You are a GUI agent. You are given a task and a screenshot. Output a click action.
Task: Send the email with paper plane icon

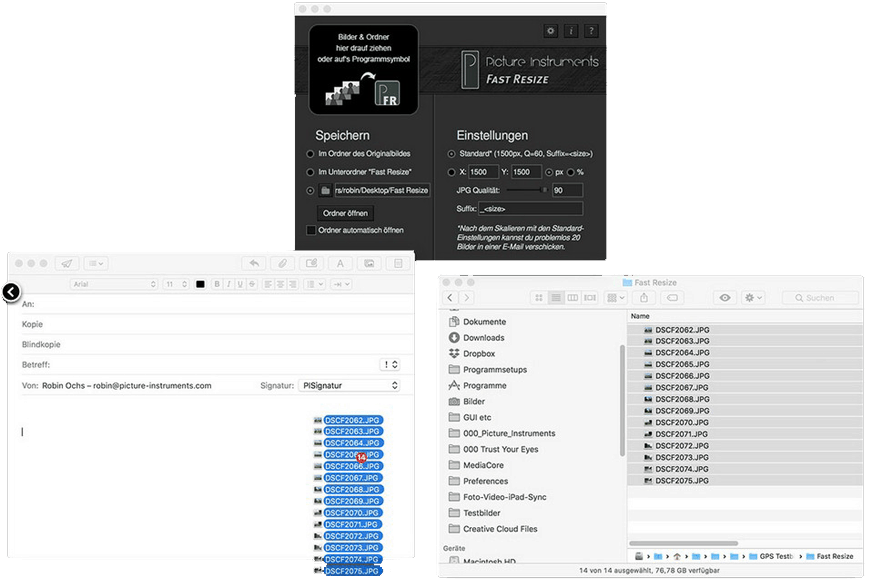click(x=67, y=263)
